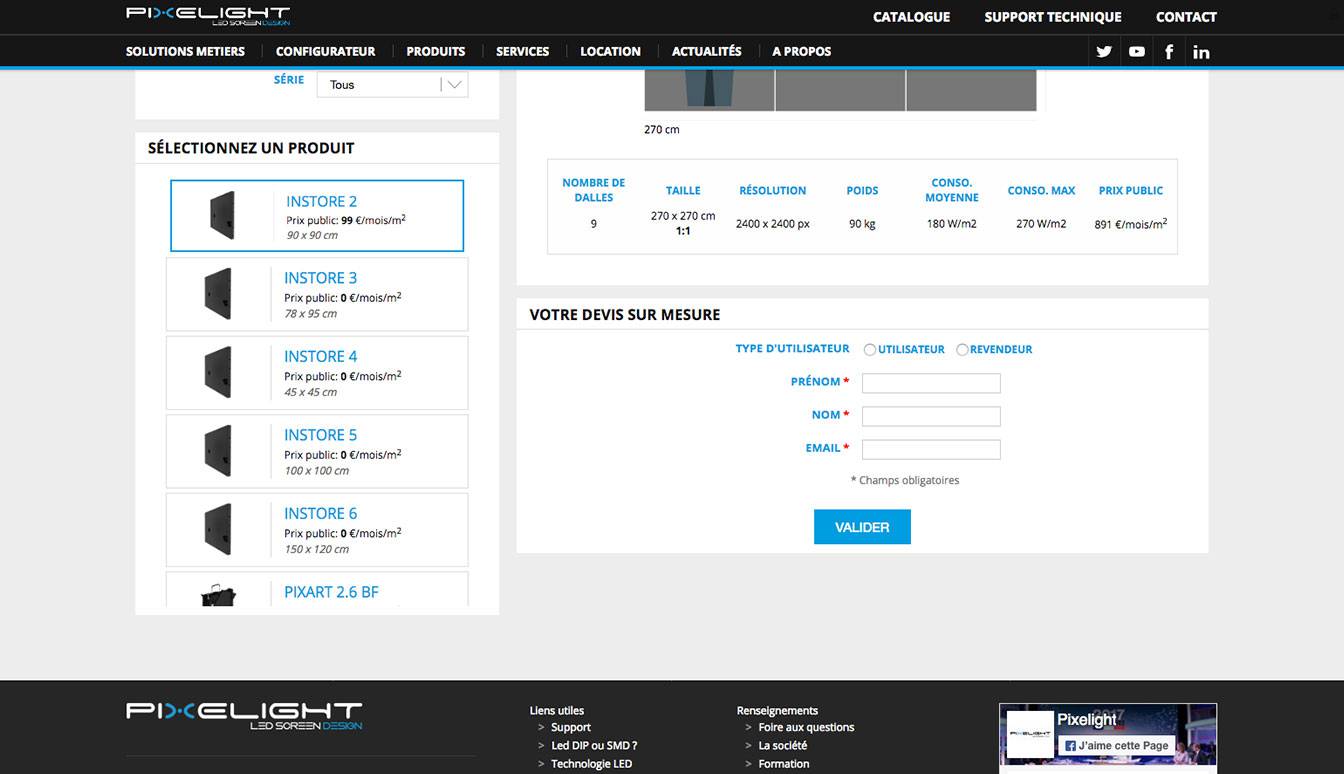Click the 270 cm width label
The image size is (1344, 774).
(662, 130)
